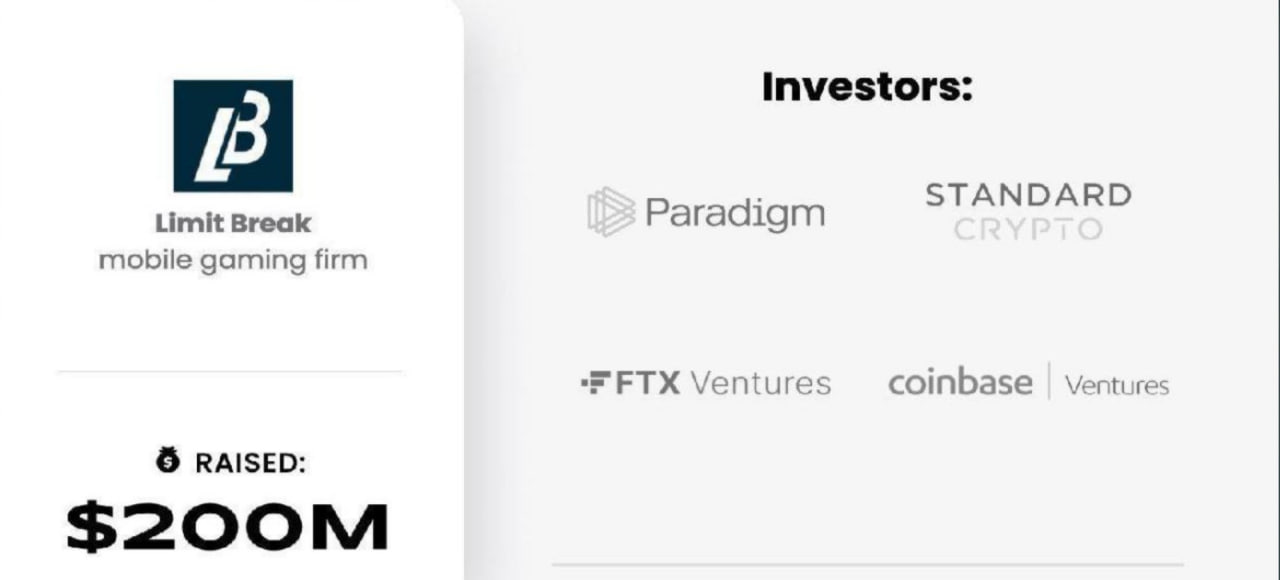
Task: Open the Paradigm investor wordmark
Action: 735,212
